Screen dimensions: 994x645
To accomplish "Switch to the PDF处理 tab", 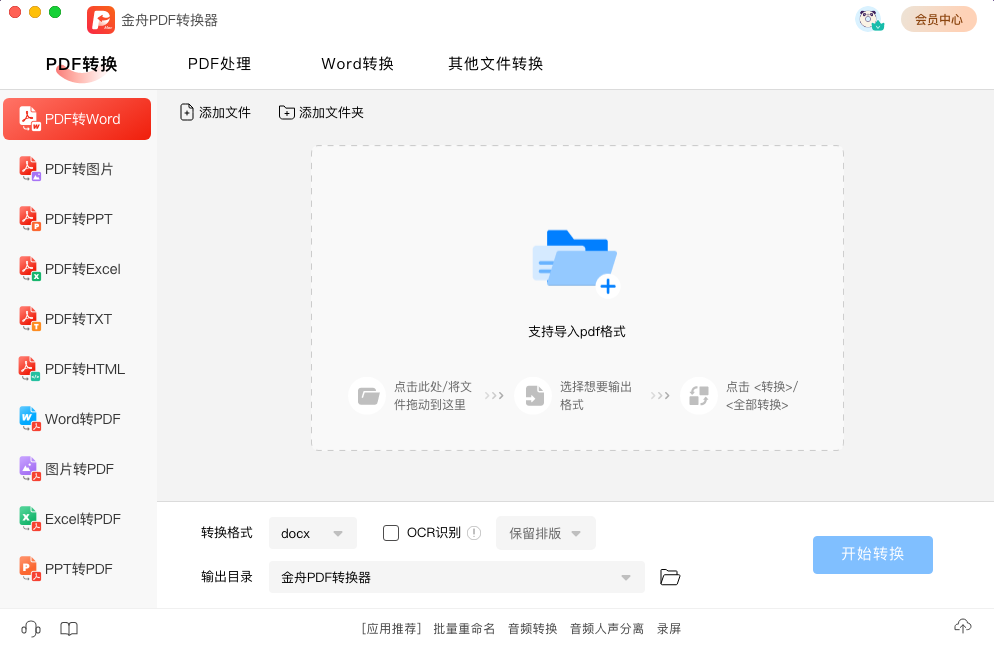I will [x=219, y=63].
